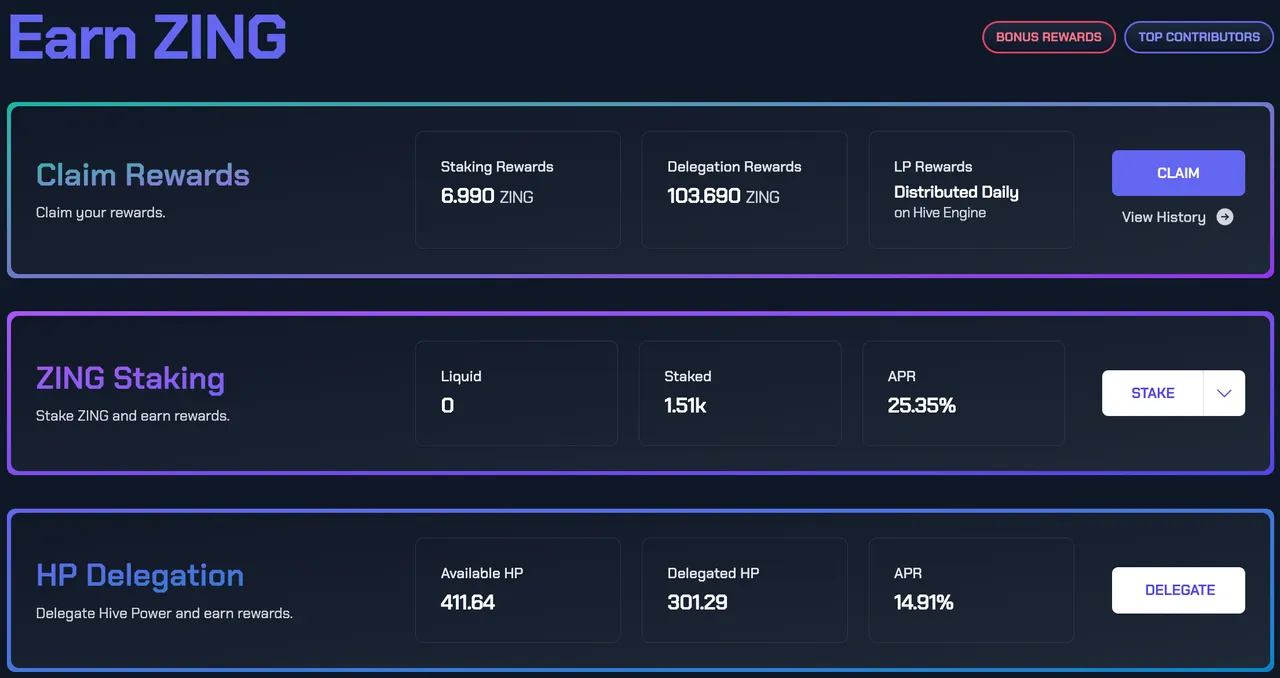
Task: Open the View History link
Action: click(1163, 217)
